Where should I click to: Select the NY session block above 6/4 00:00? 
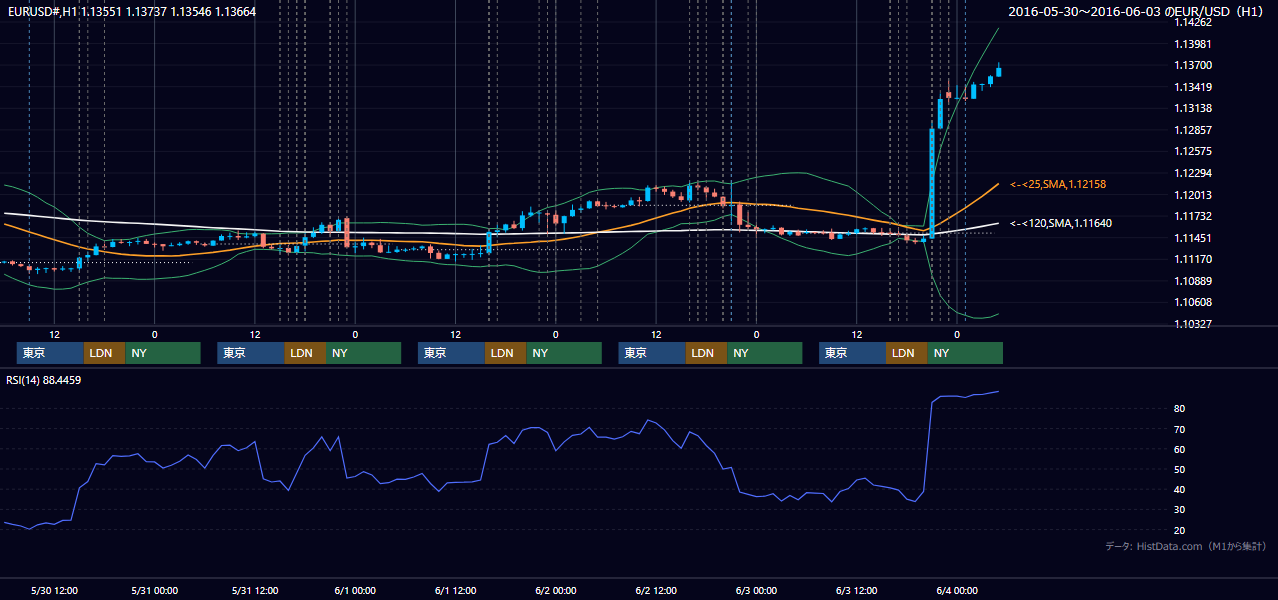[965, 353]
